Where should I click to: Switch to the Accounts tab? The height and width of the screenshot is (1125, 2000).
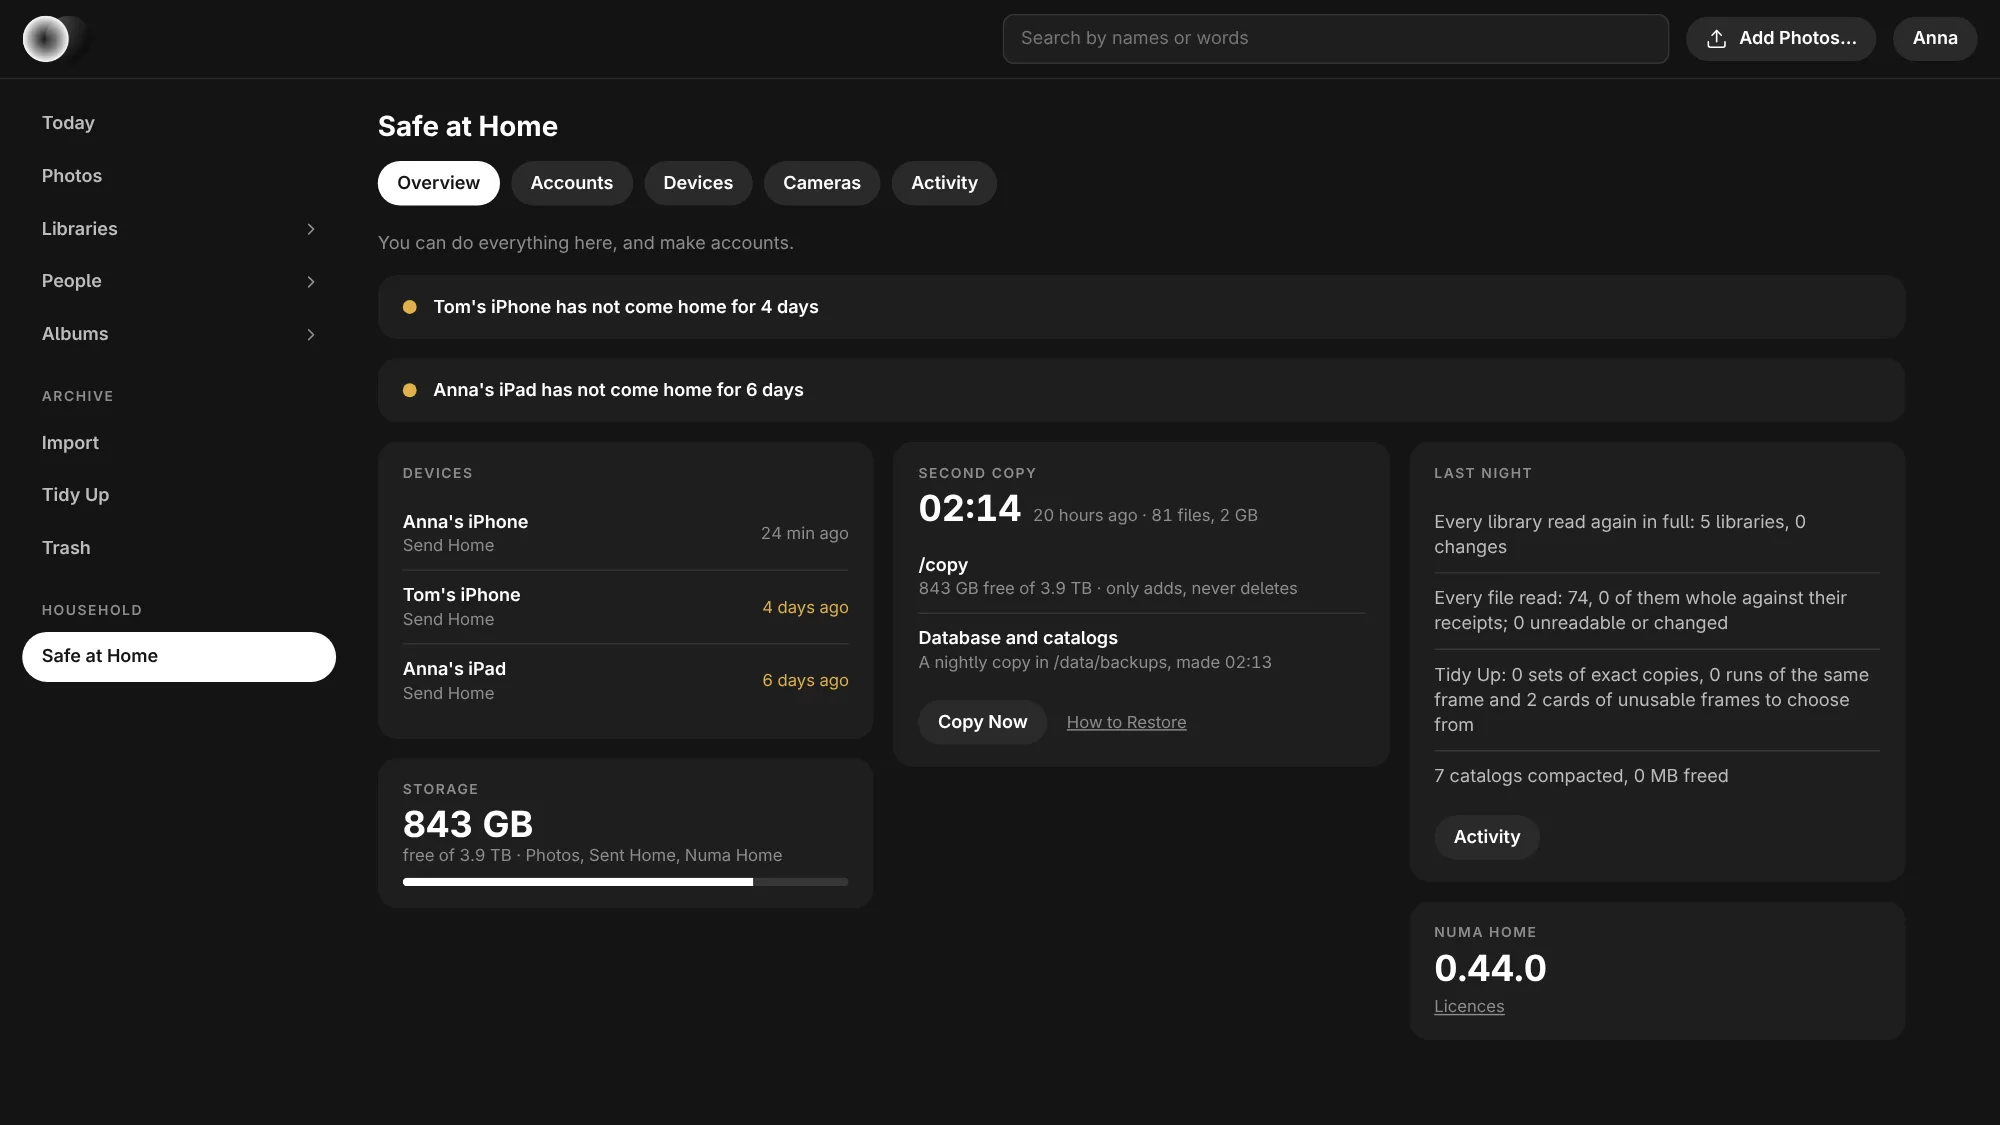pyautogui.click(x=571, y=183)
